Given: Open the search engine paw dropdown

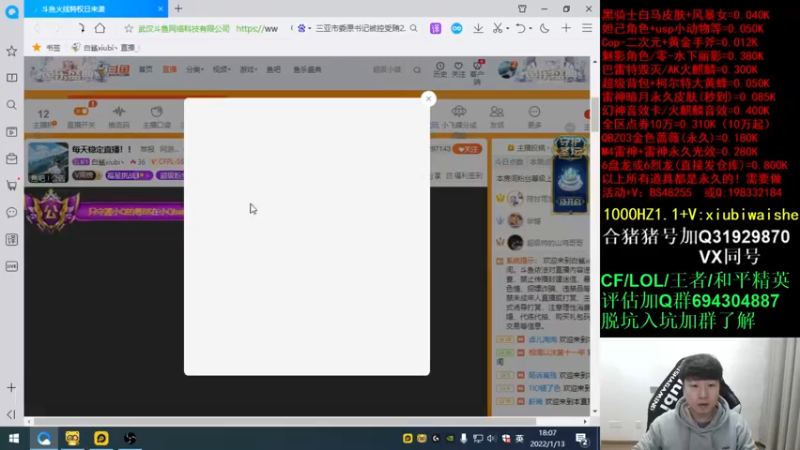Looking at the screenshot, I should [x=304, y=29].
